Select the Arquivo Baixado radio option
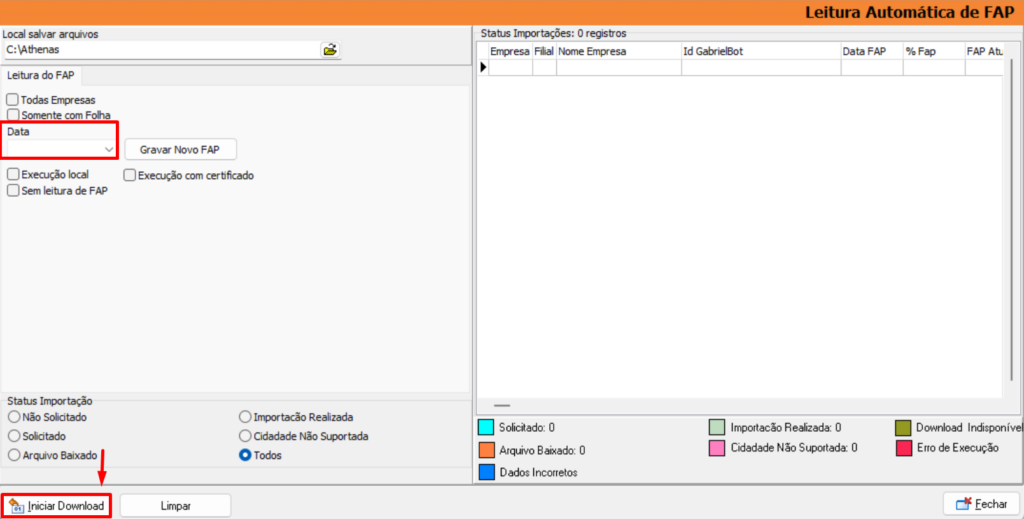Screen dimensions: 1024x519 pos(14,455)
